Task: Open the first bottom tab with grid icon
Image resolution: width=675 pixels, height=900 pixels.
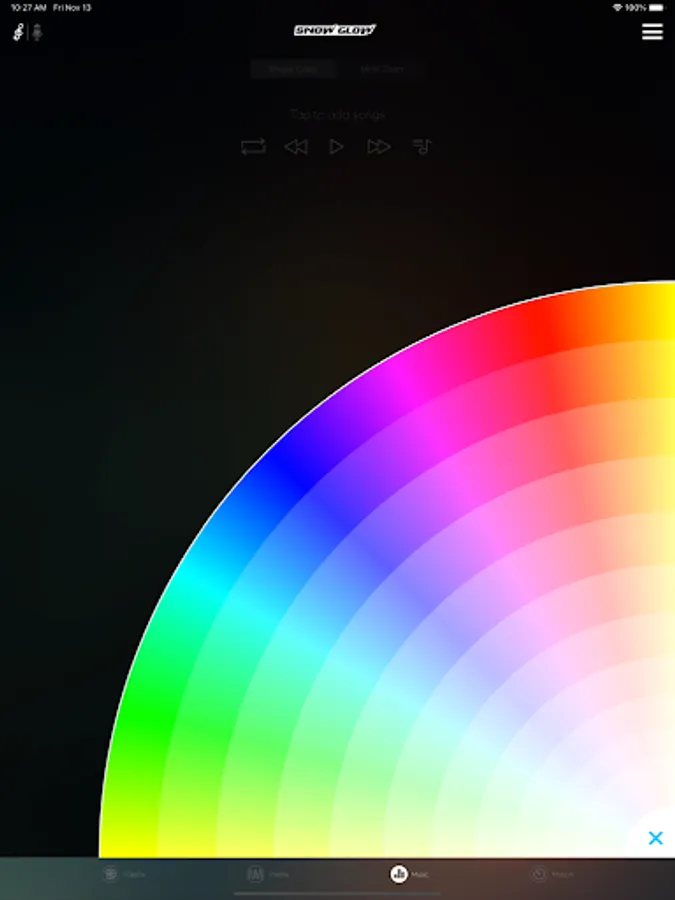Action: (123, 874)
